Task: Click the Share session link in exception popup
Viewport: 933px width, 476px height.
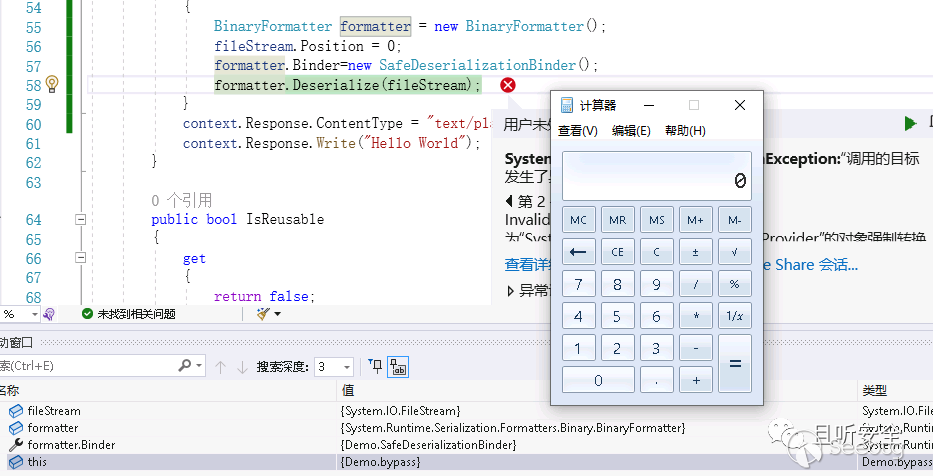Action: [x=810, y=265]
